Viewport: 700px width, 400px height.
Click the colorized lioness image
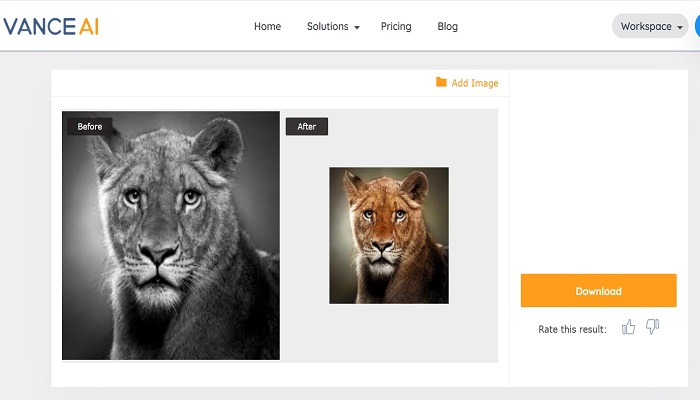(x=389, y=235)
